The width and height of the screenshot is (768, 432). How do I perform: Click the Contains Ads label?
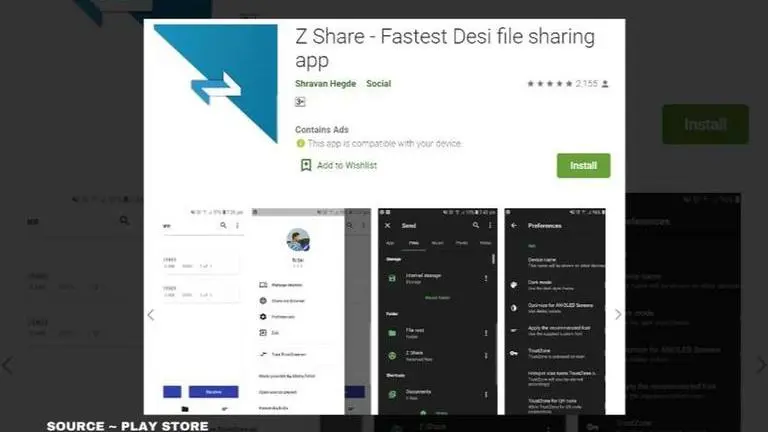click(x=322, y=130)
